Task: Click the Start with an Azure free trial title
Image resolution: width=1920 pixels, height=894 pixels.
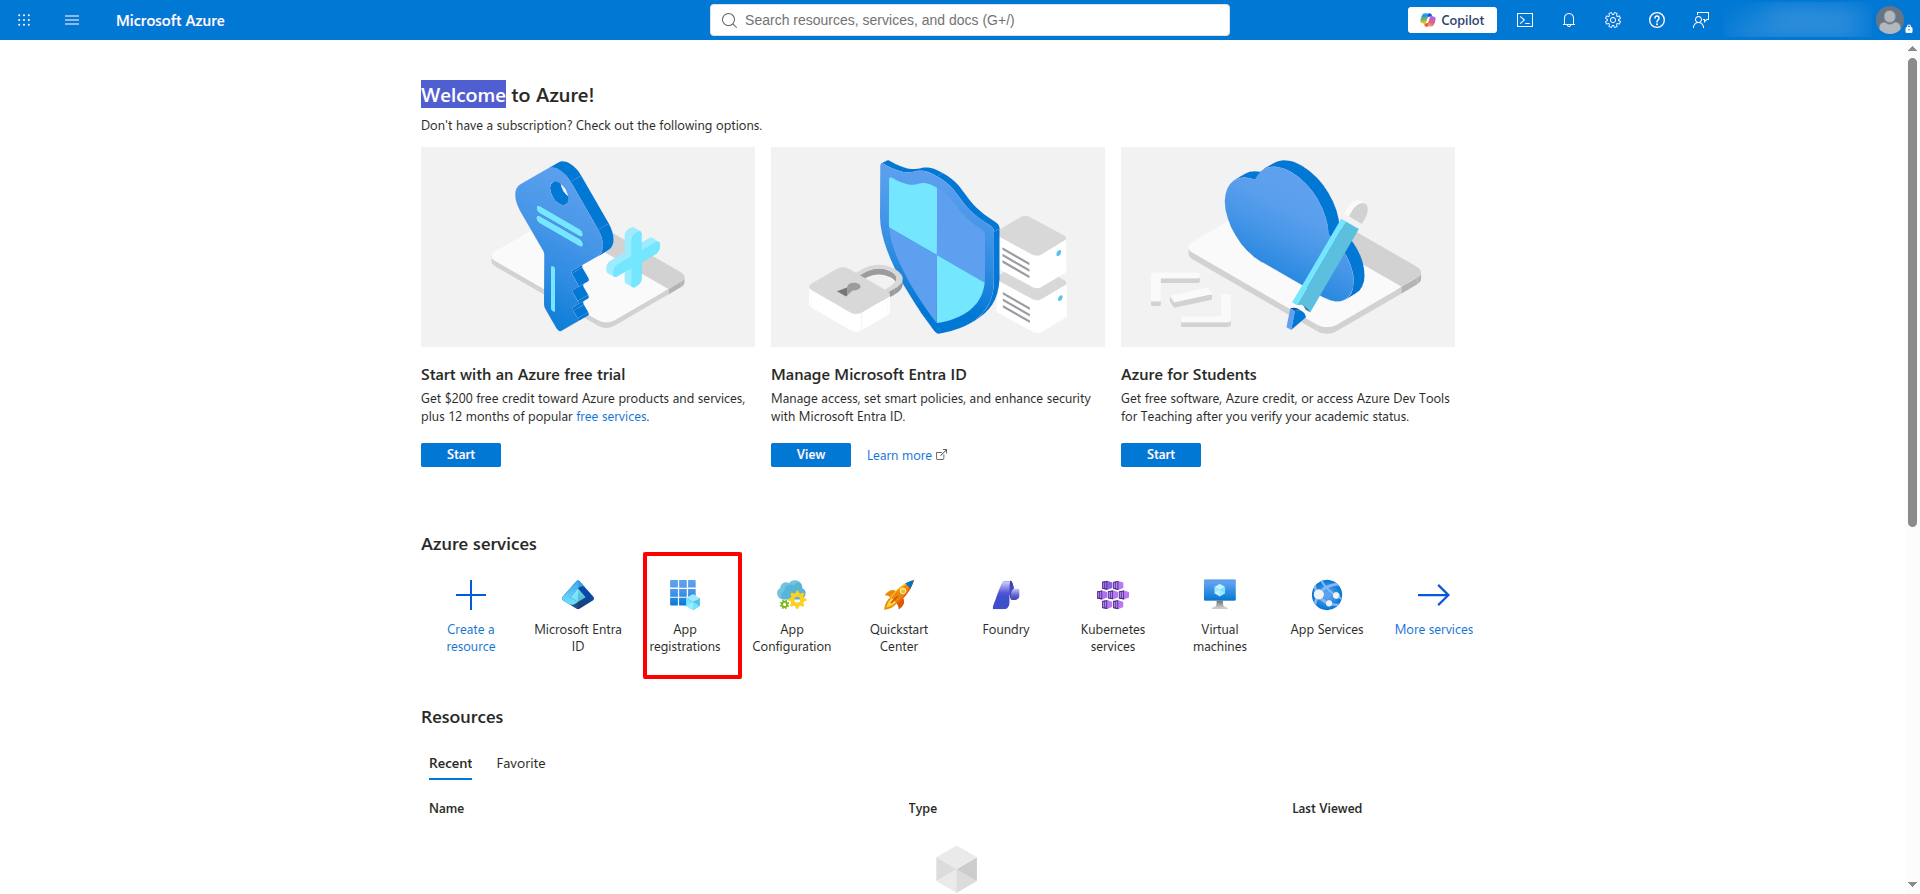Action: (523, 374)
